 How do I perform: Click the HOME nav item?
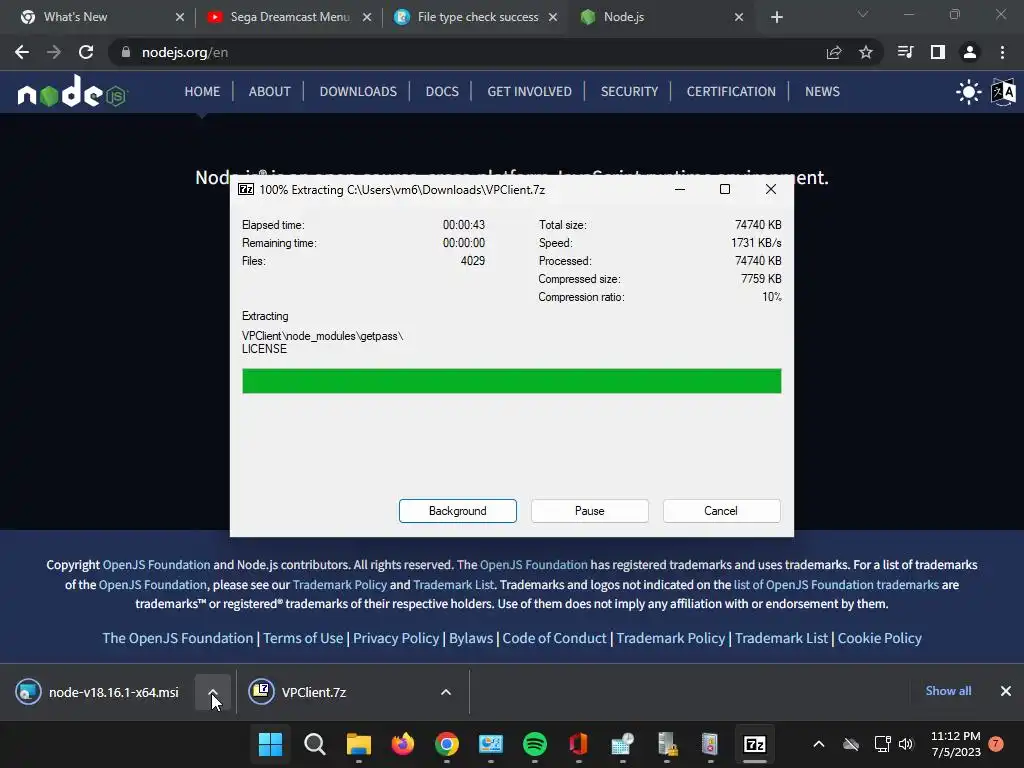[202, 91]
